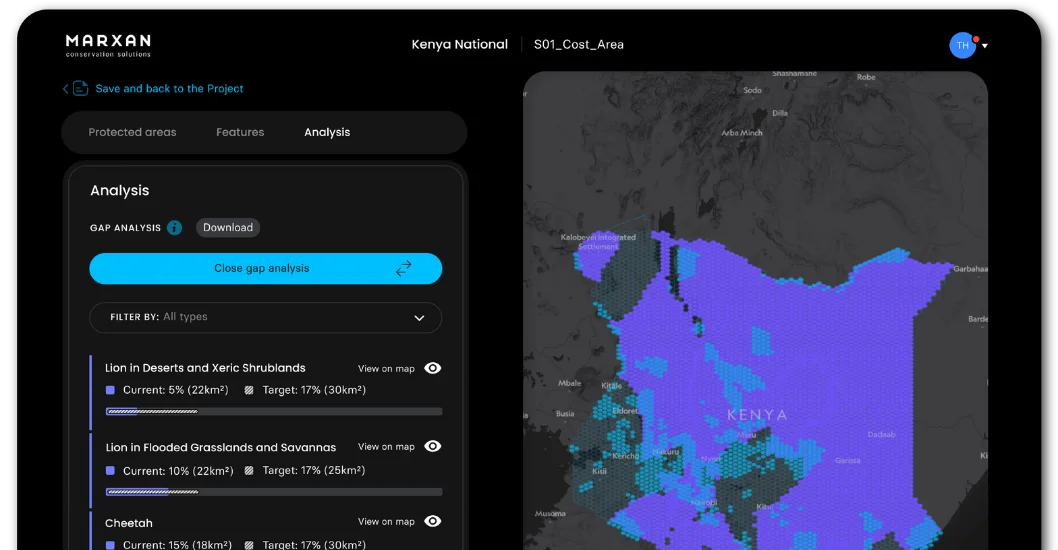This screenshot has height=550, width=1058.
Task: Click progress bar of Lion in Flooded Grasslands
Action: 274,492
